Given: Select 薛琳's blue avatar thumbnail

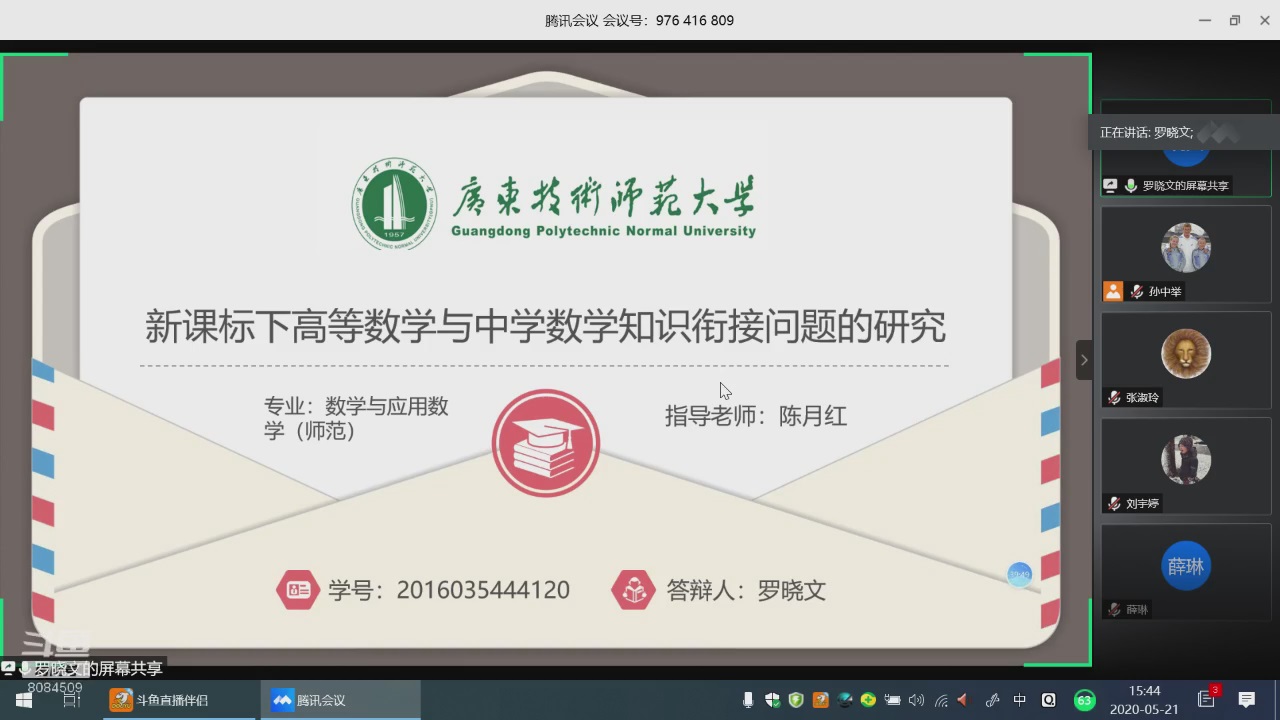Looking at the screenshot, I should click(1185, 566).
